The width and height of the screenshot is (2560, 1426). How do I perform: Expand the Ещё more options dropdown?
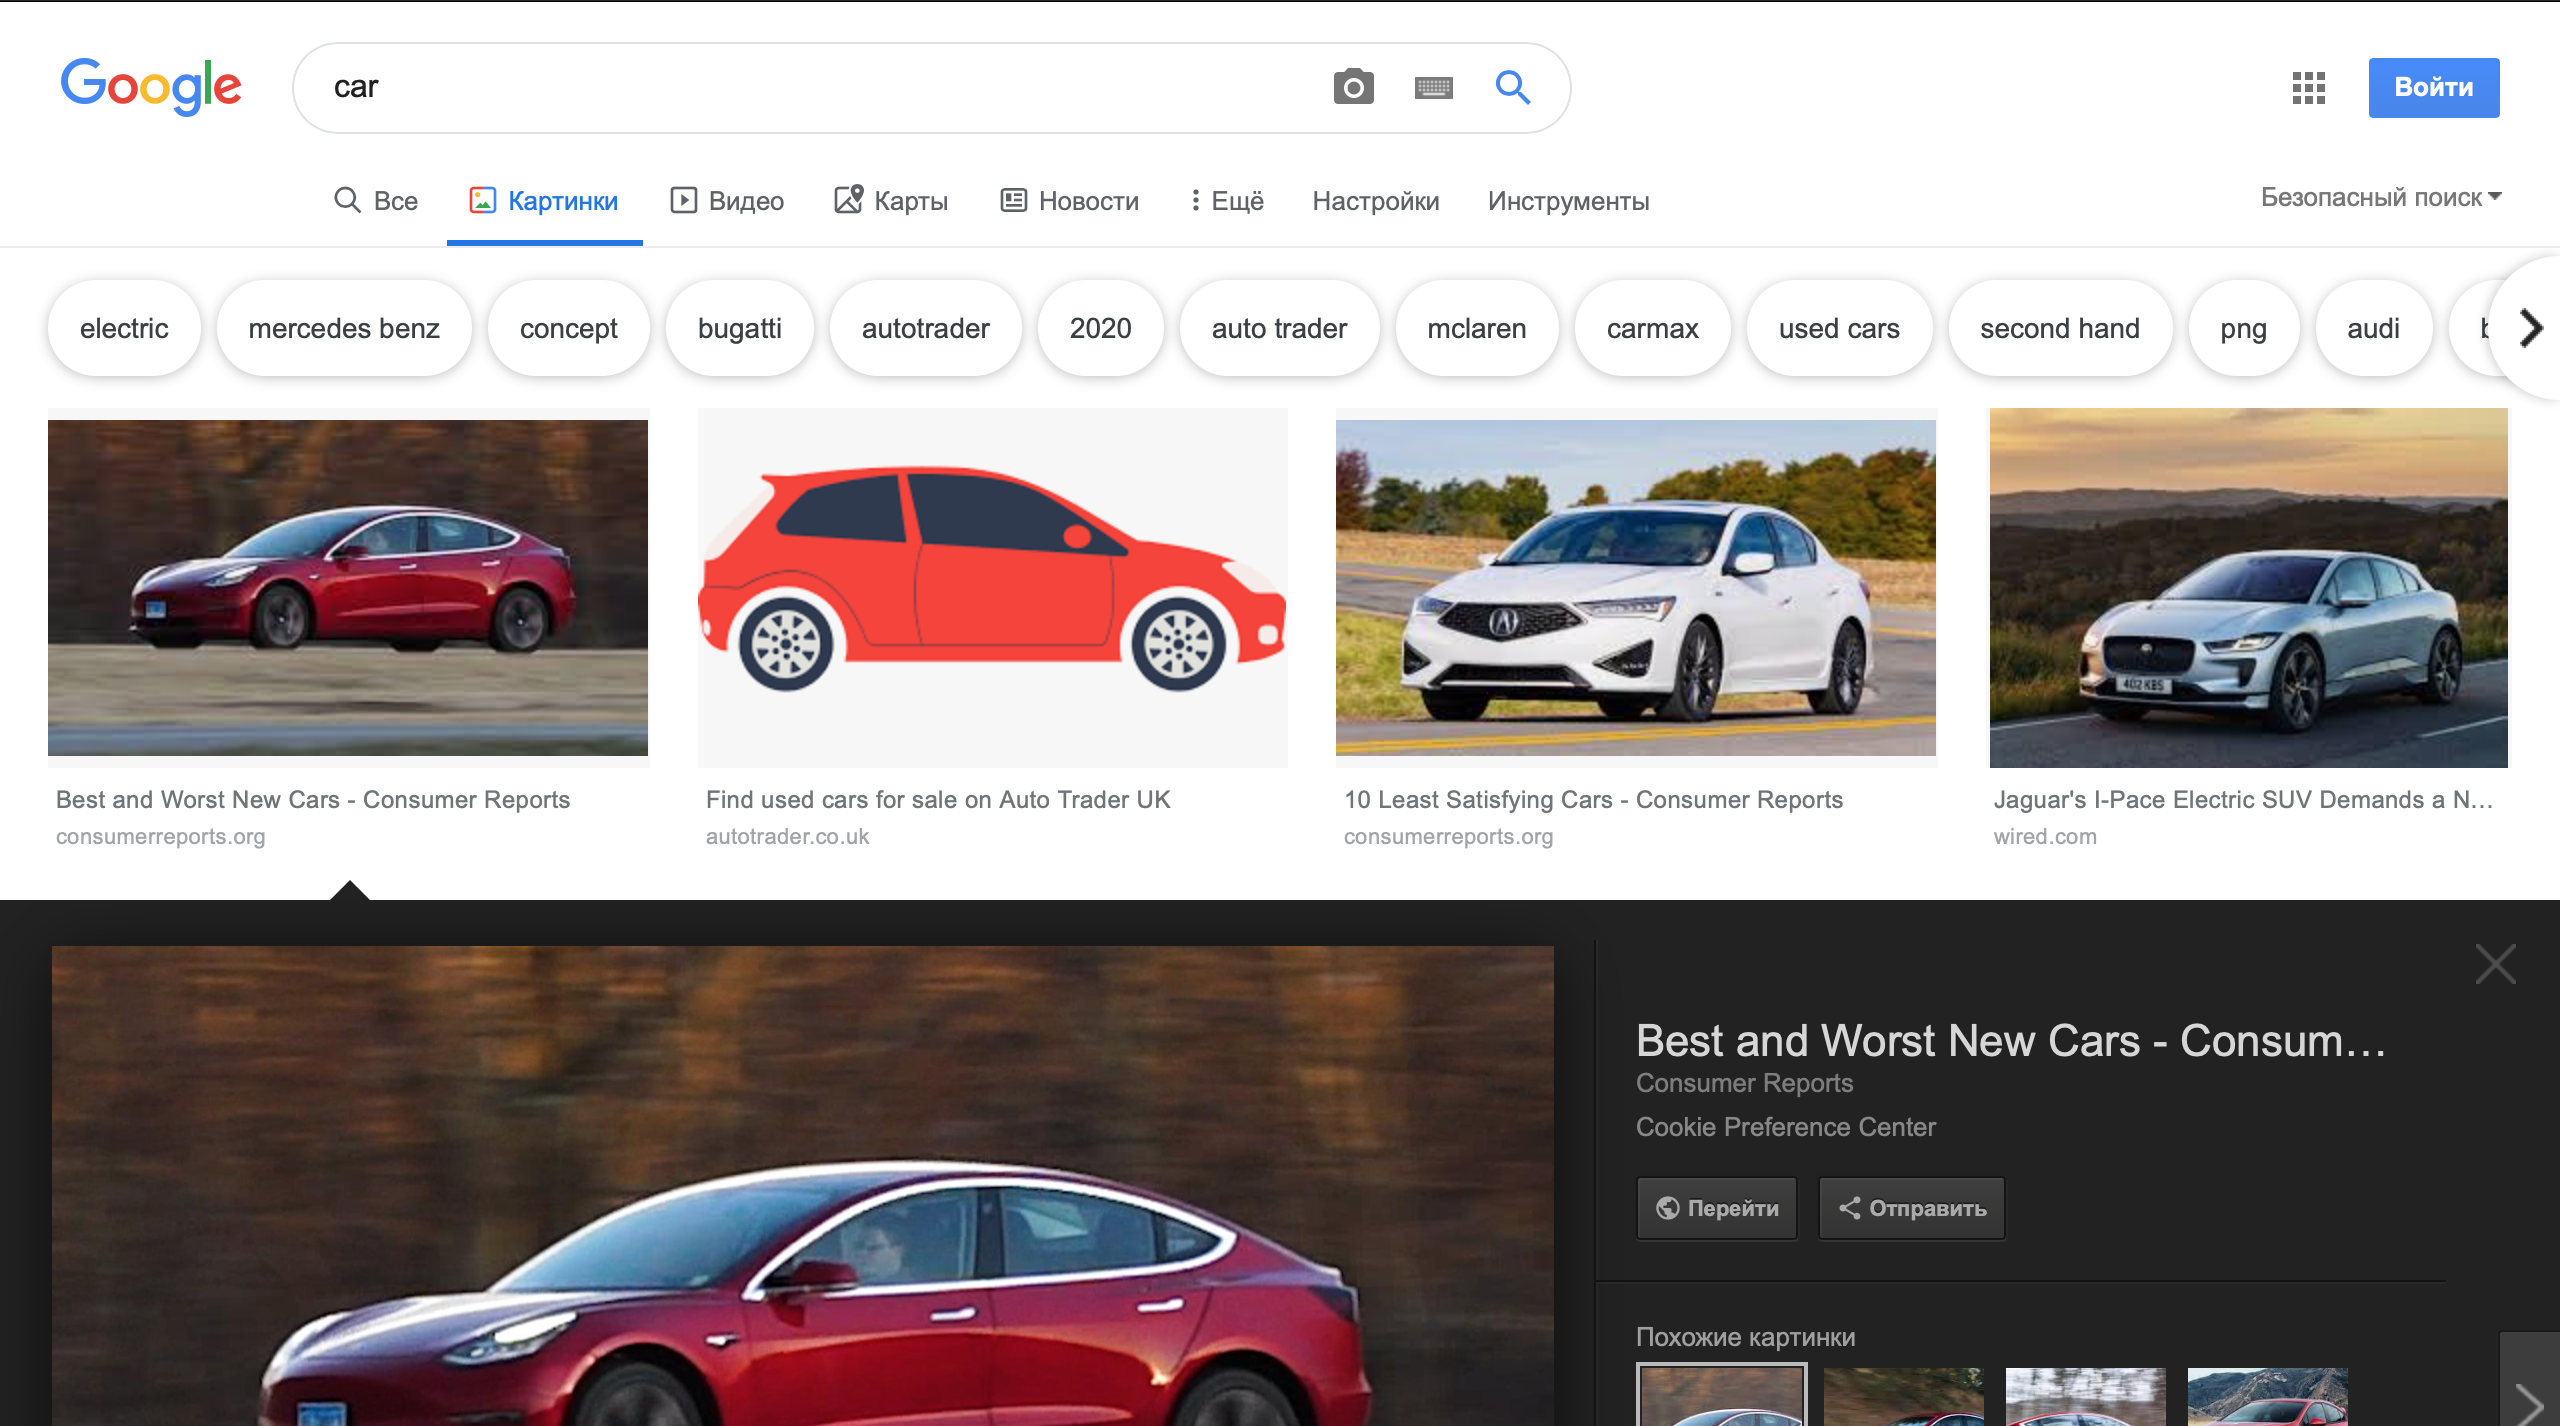pos(1224,198)
